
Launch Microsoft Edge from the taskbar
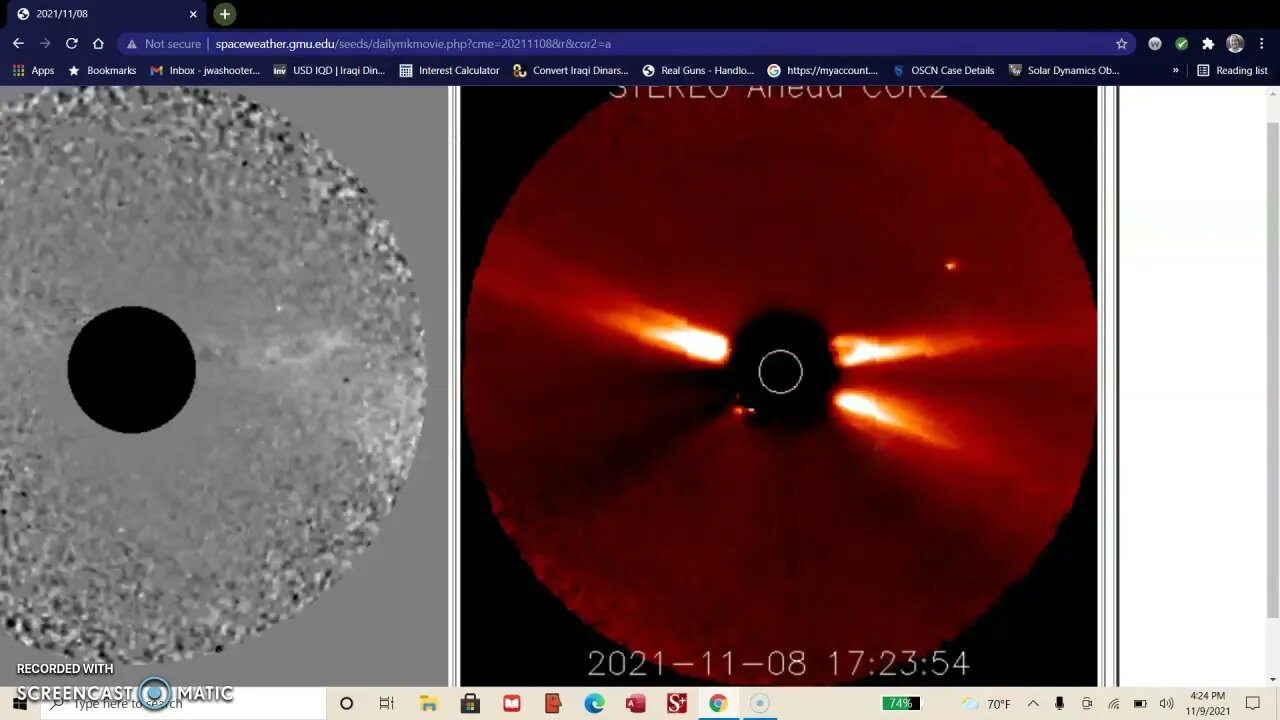point(594,704)
